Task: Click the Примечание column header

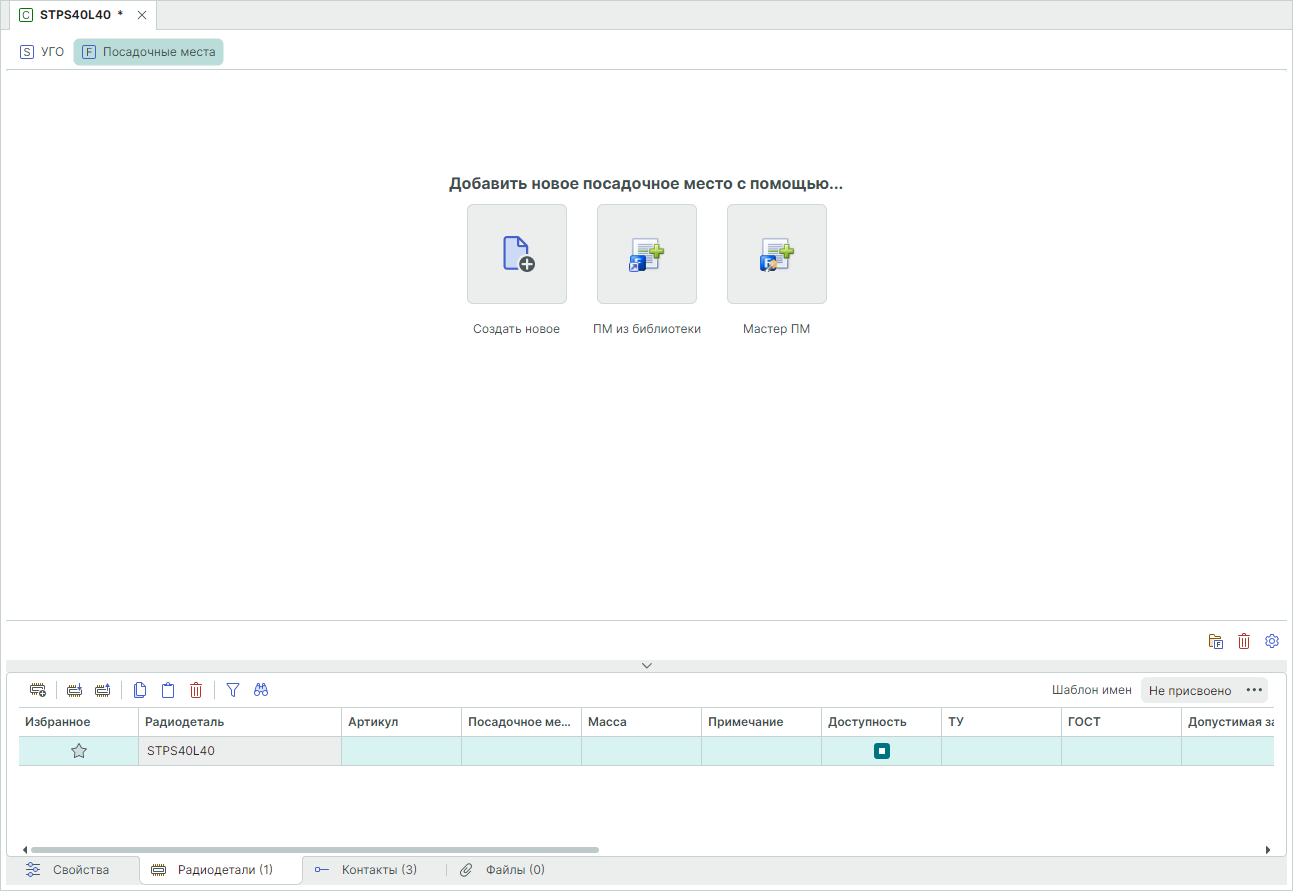Action: [762, 722]
